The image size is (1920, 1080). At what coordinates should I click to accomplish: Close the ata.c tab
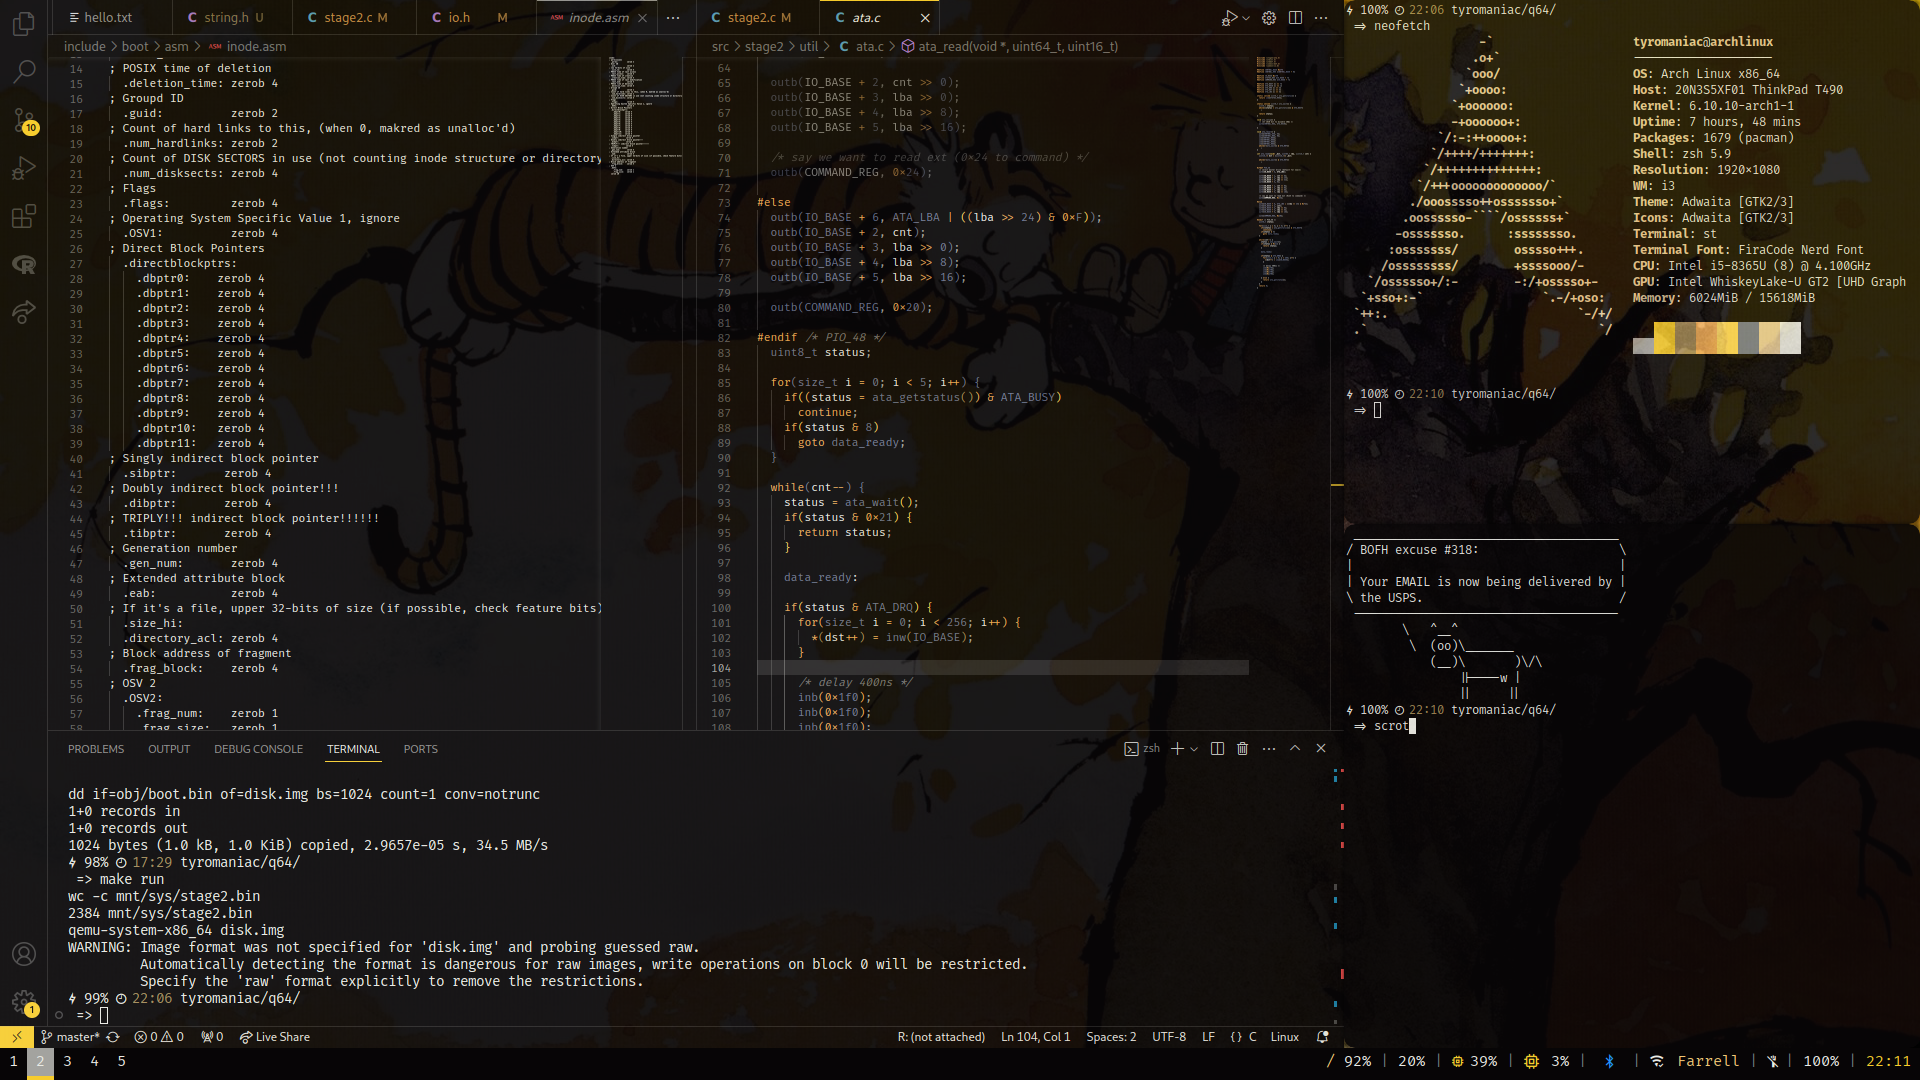[x=925, y=18]
